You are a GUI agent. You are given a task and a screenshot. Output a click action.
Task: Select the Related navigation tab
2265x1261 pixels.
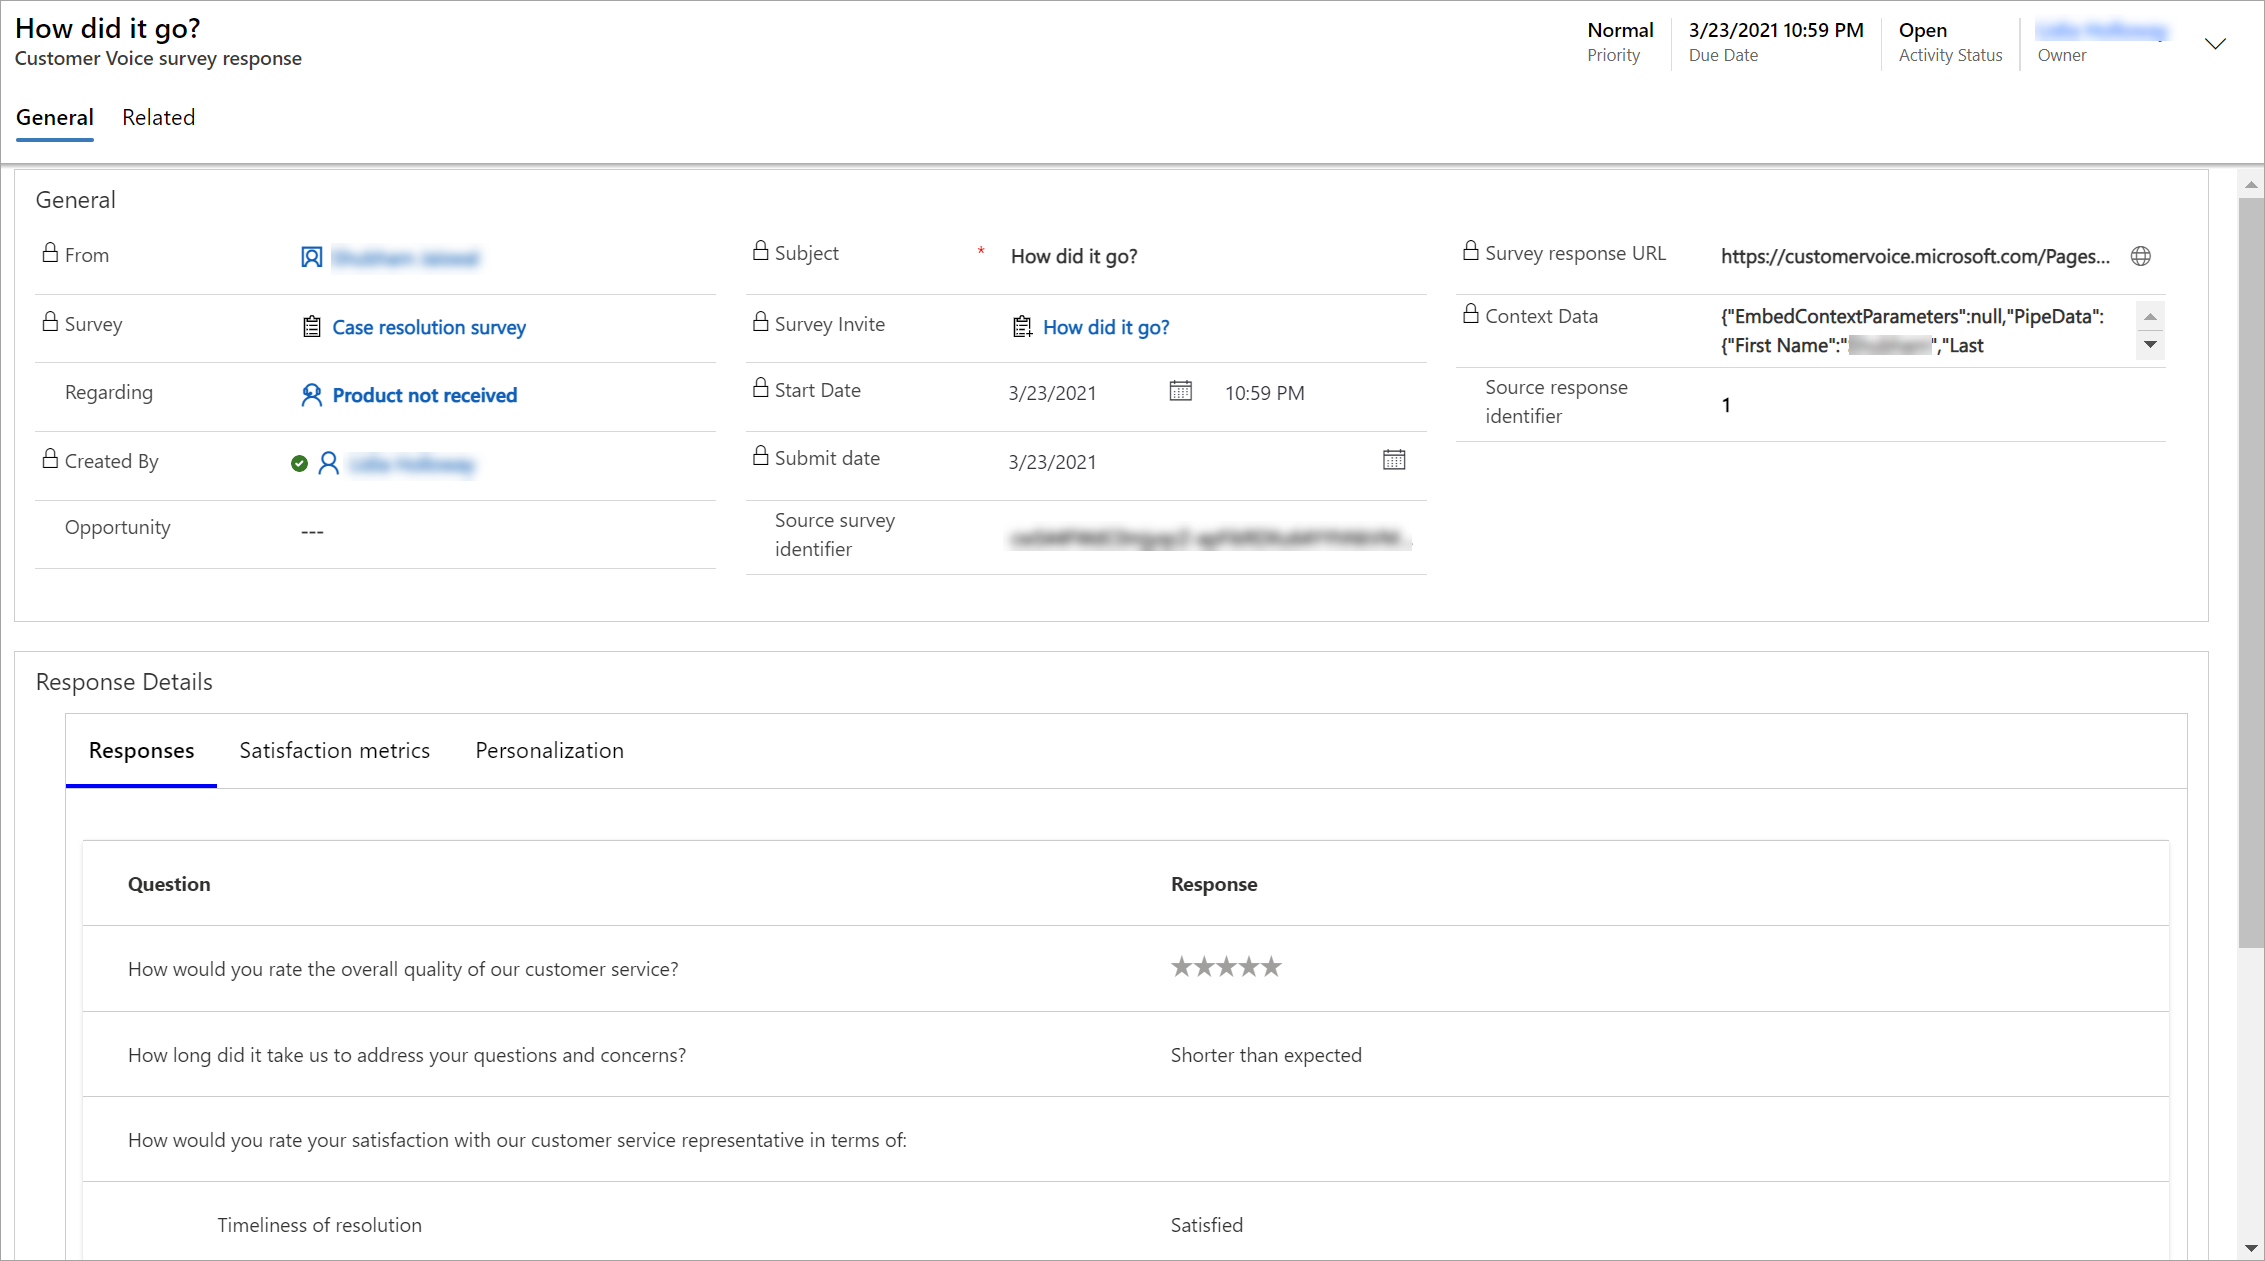click(157, 116)
